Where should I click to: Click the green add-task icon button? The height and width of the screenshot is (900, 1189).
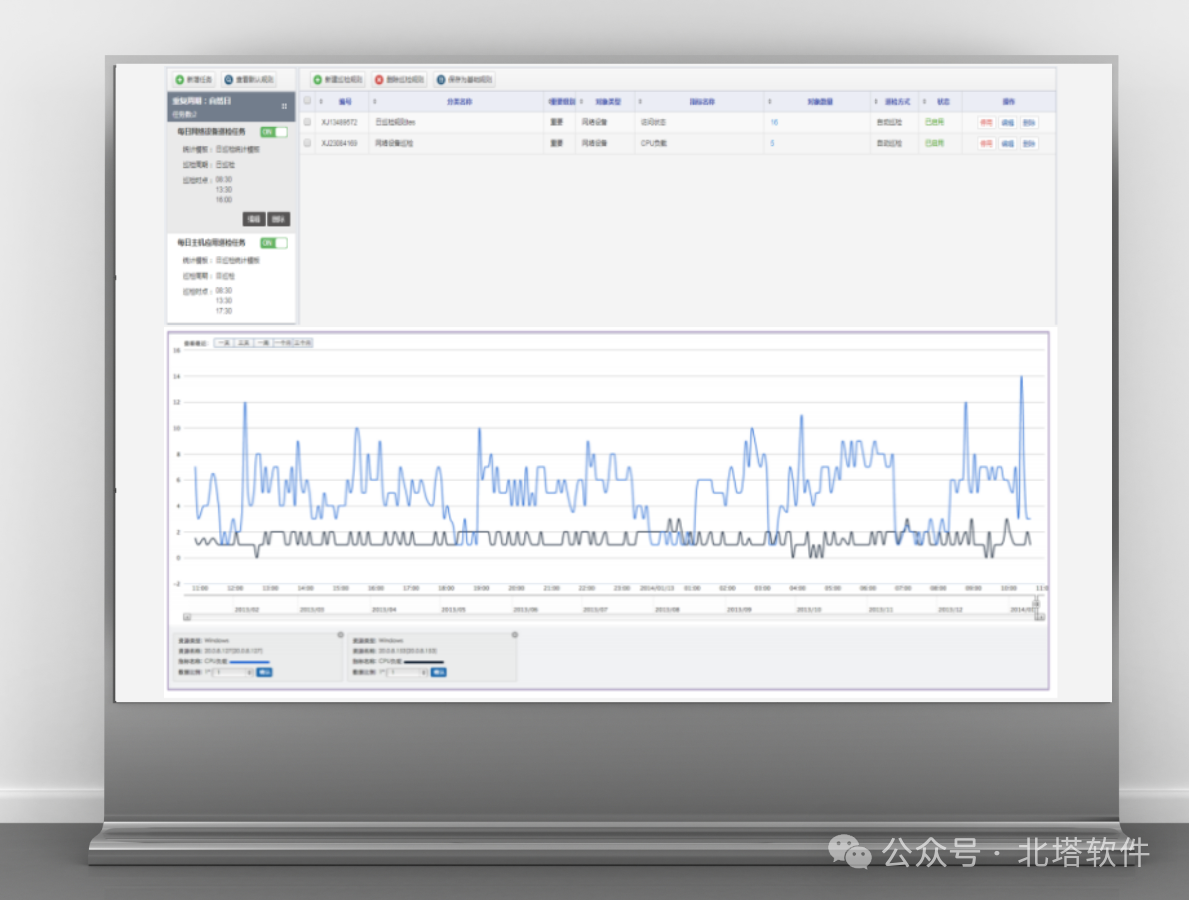pos(179,79)
